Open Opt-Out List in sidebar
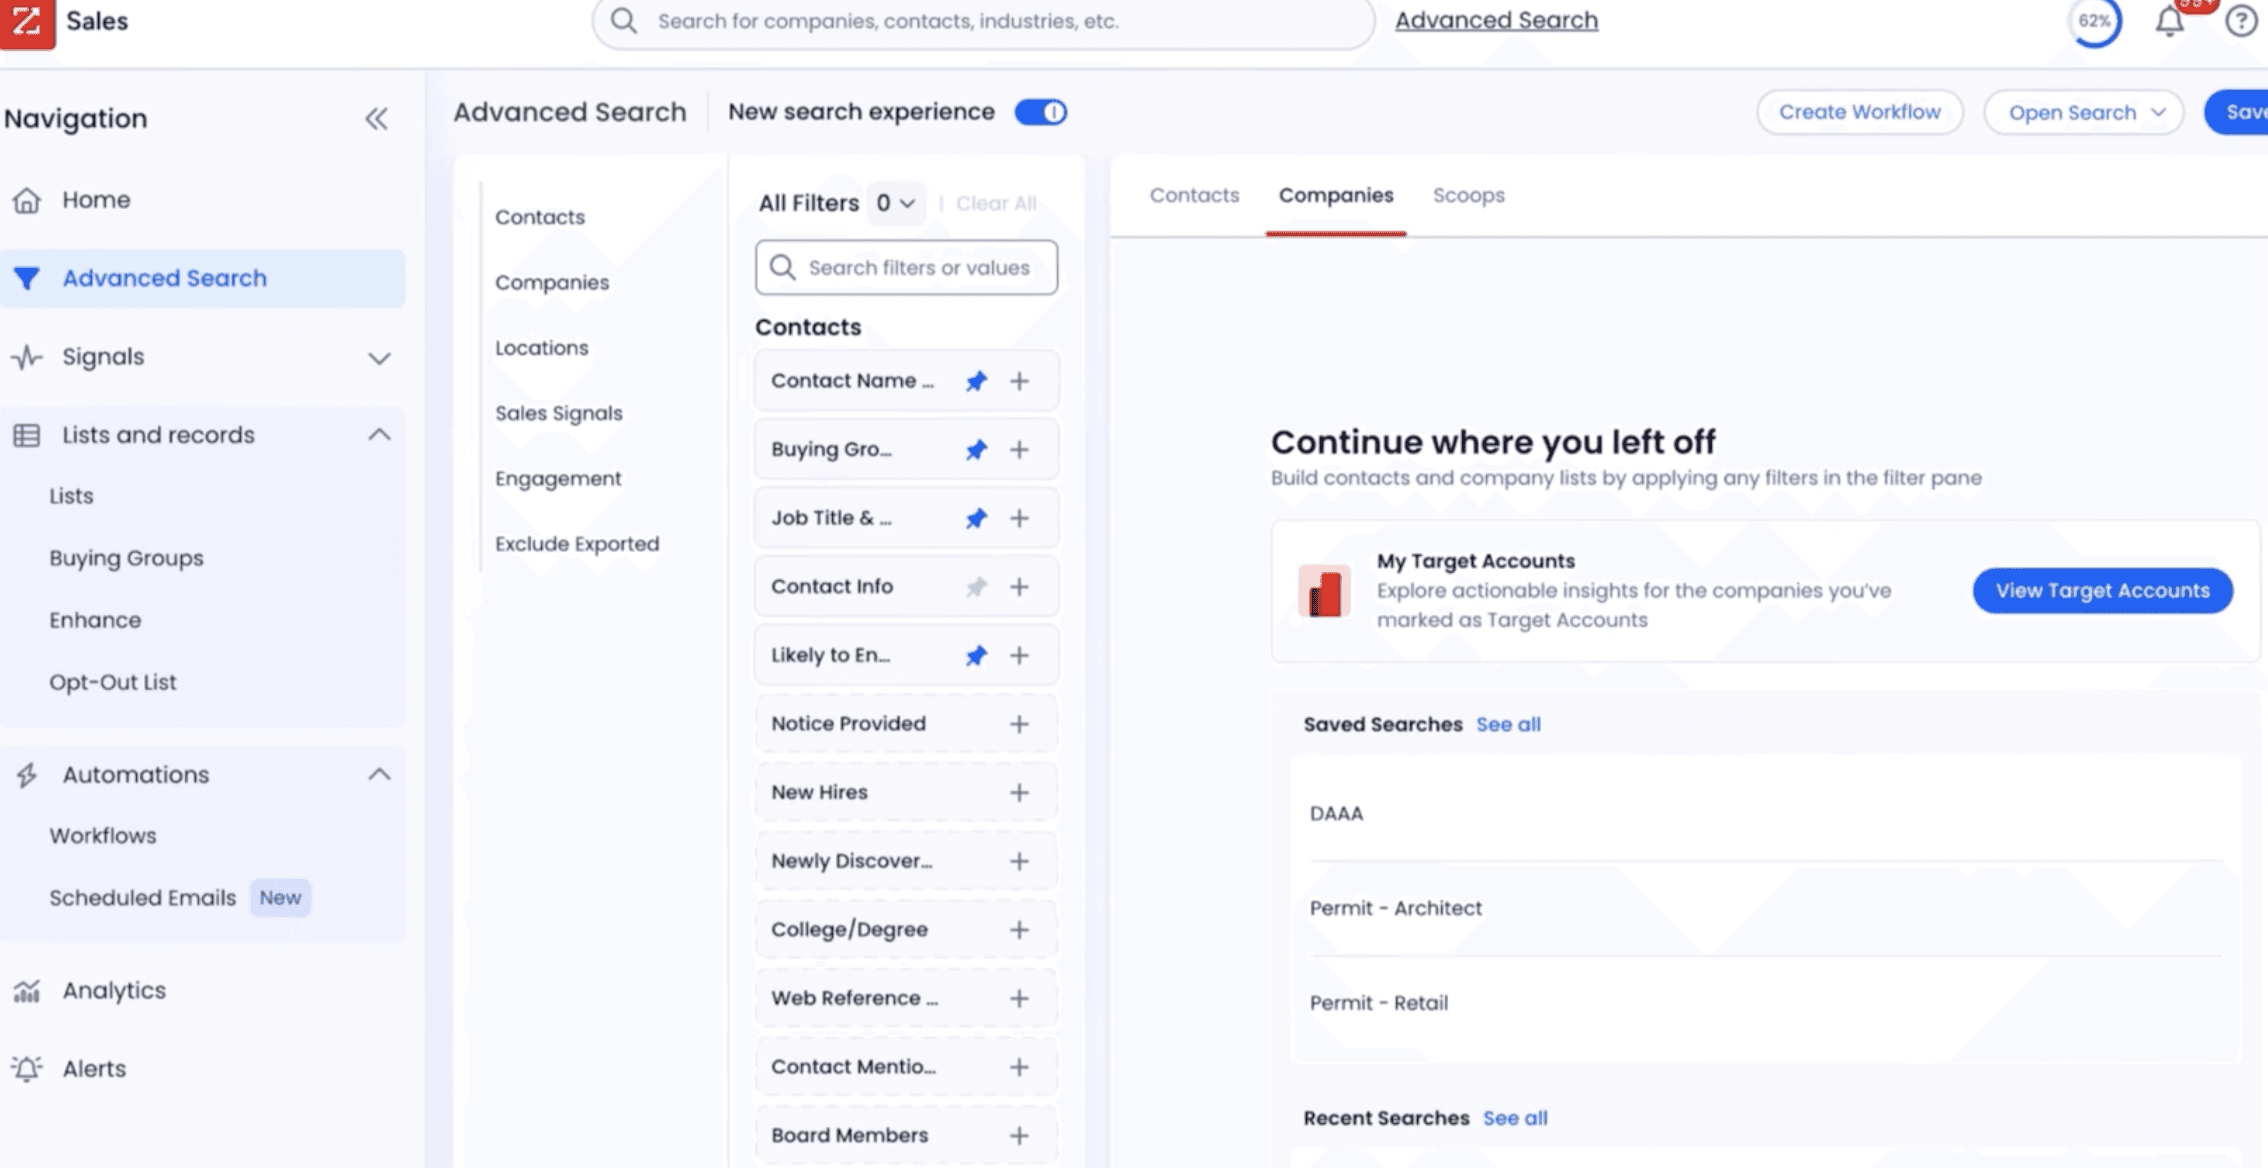This screenshot has height=1168, width=2268. [112, 682]
